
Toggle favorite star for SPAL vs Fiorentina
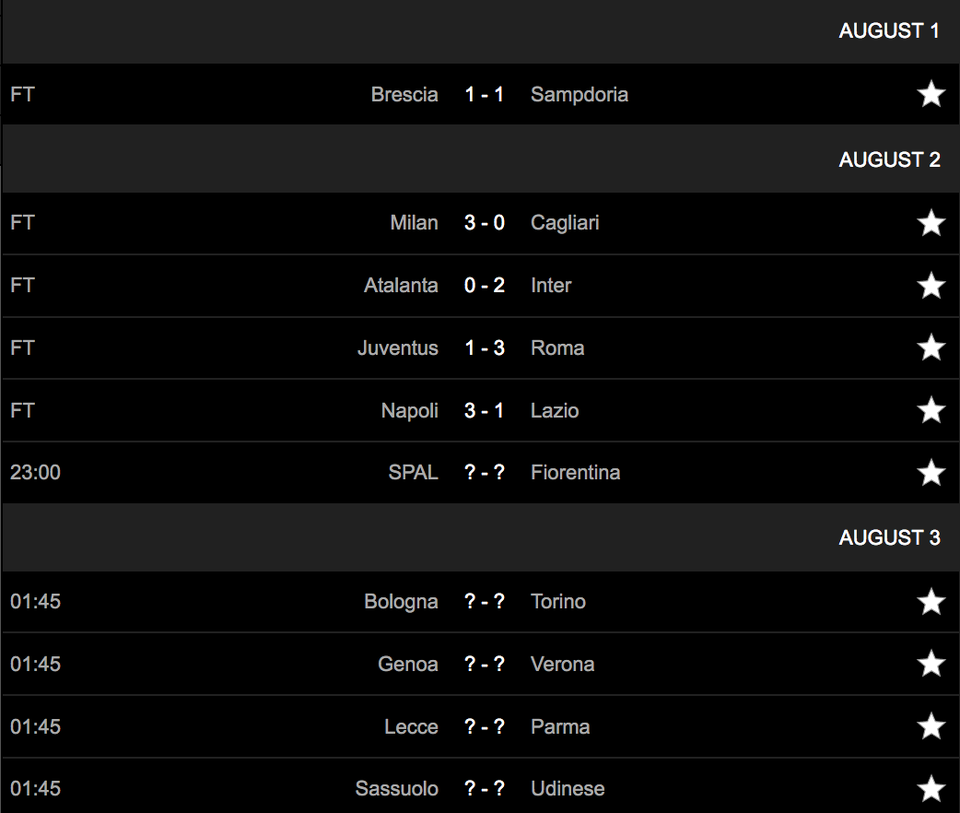pyautogui.click(x=931, y=472)
